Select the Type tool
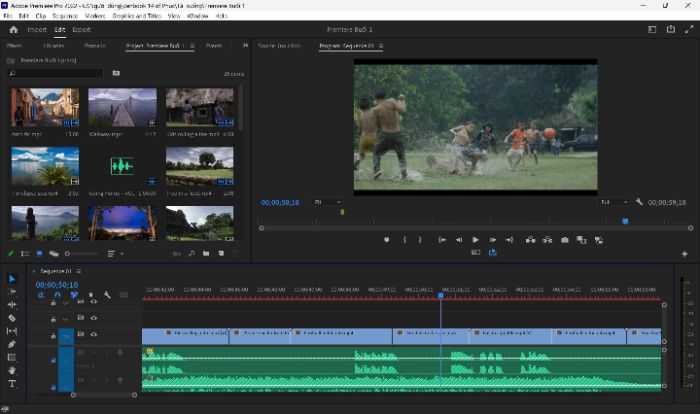The width and height of the screenshot is (700, 414). coord(12,384)
